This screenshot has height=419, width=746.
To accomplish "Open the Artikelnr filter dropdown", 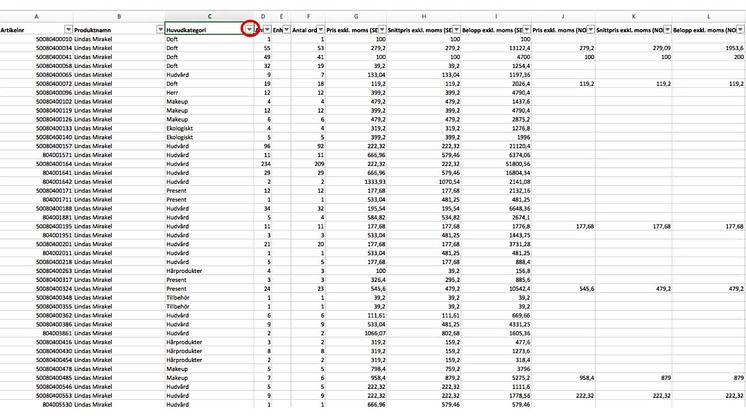I will tap(69, 29).
